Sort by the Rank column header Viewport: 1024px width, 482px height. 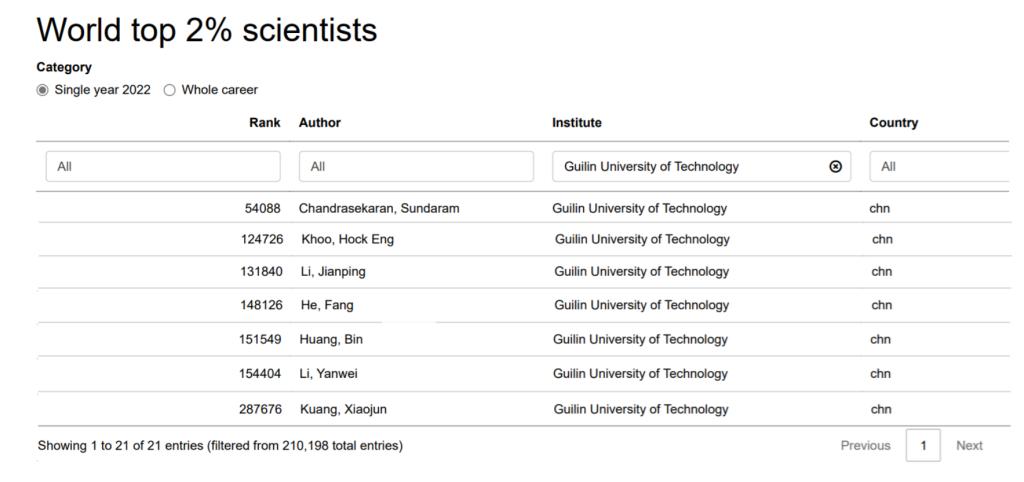(265, 123)
